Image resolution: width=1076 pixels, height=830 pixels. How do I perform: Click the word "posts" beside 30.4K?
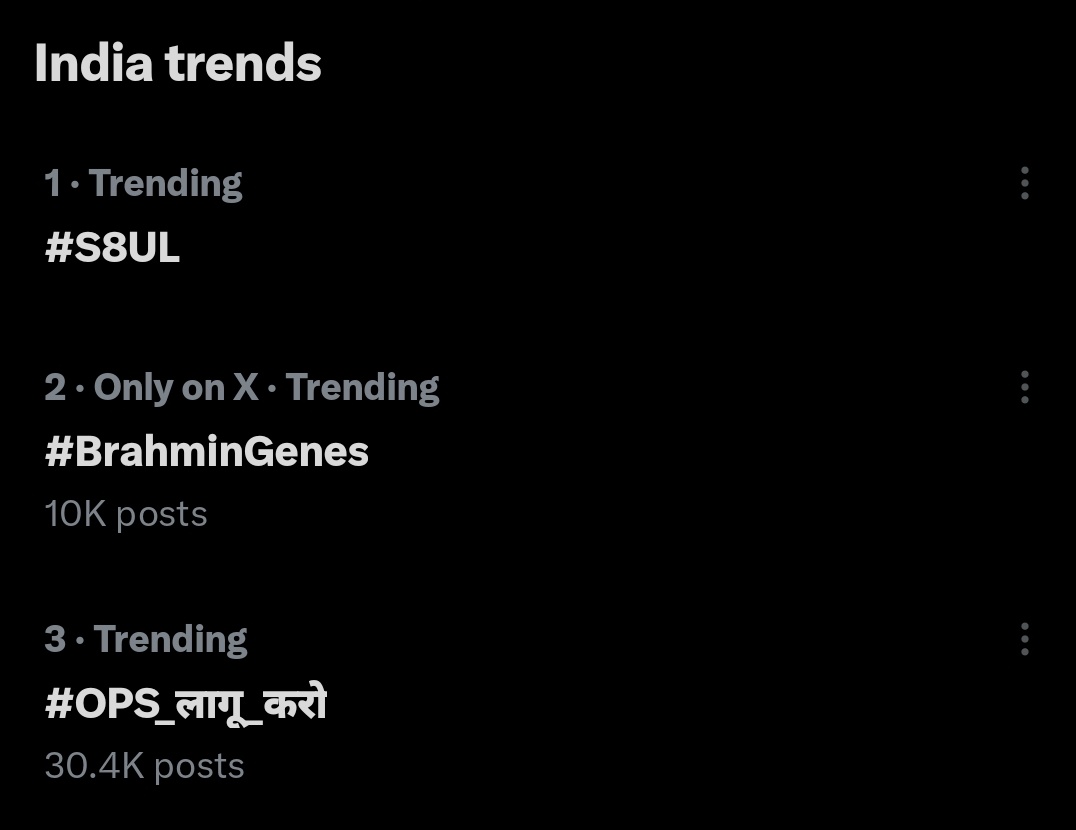[198, 766]
